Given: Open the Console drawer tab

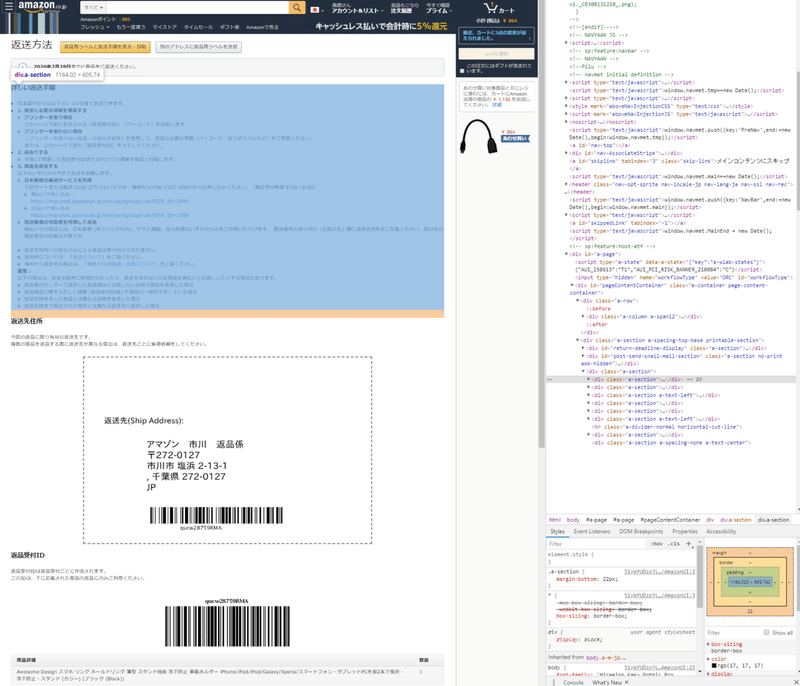Looking at the screenshot, I should 573,682.
